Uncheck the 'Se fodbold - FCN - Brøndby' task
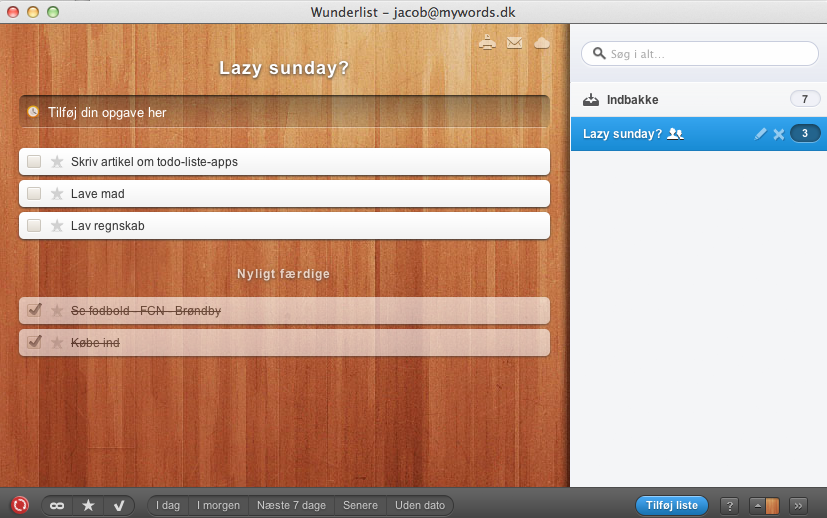 [x=34, y=310]
